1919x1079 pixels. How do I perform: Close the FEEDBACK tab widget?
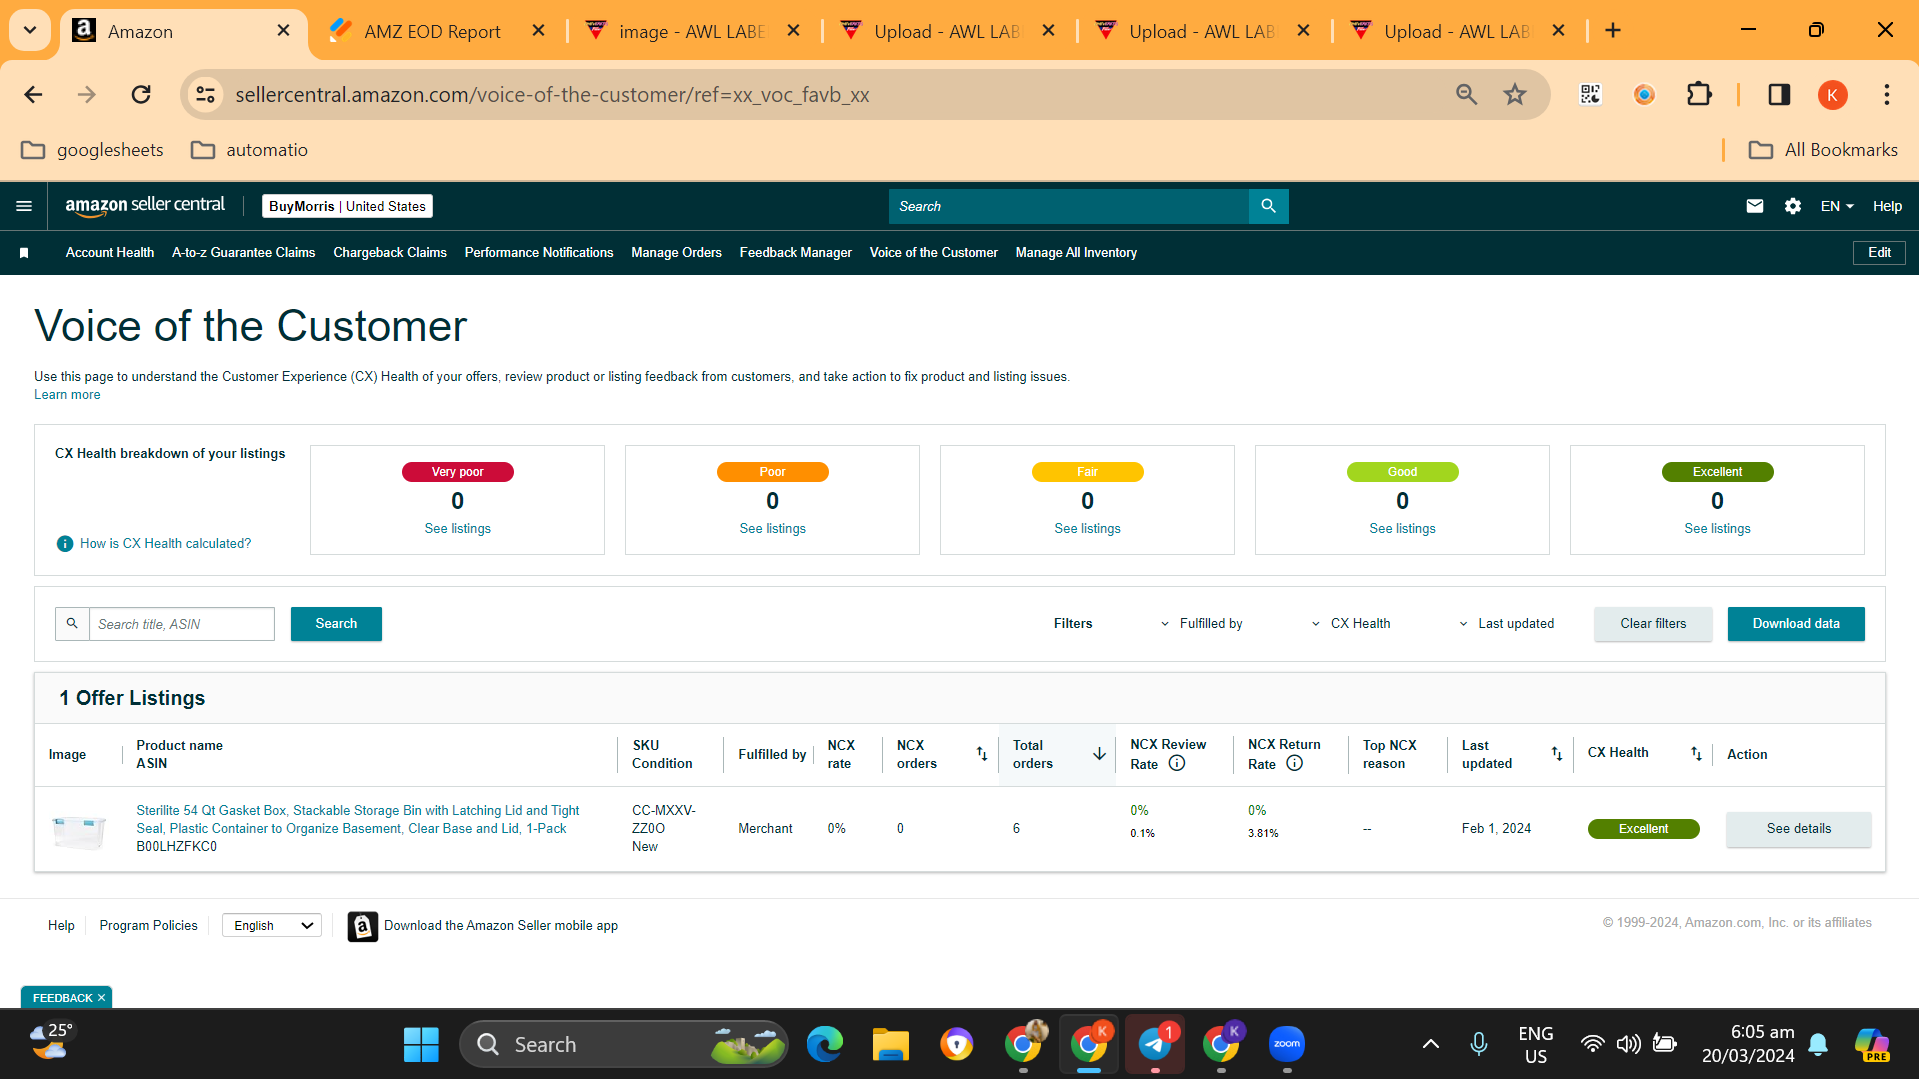(x=101, y=998)
